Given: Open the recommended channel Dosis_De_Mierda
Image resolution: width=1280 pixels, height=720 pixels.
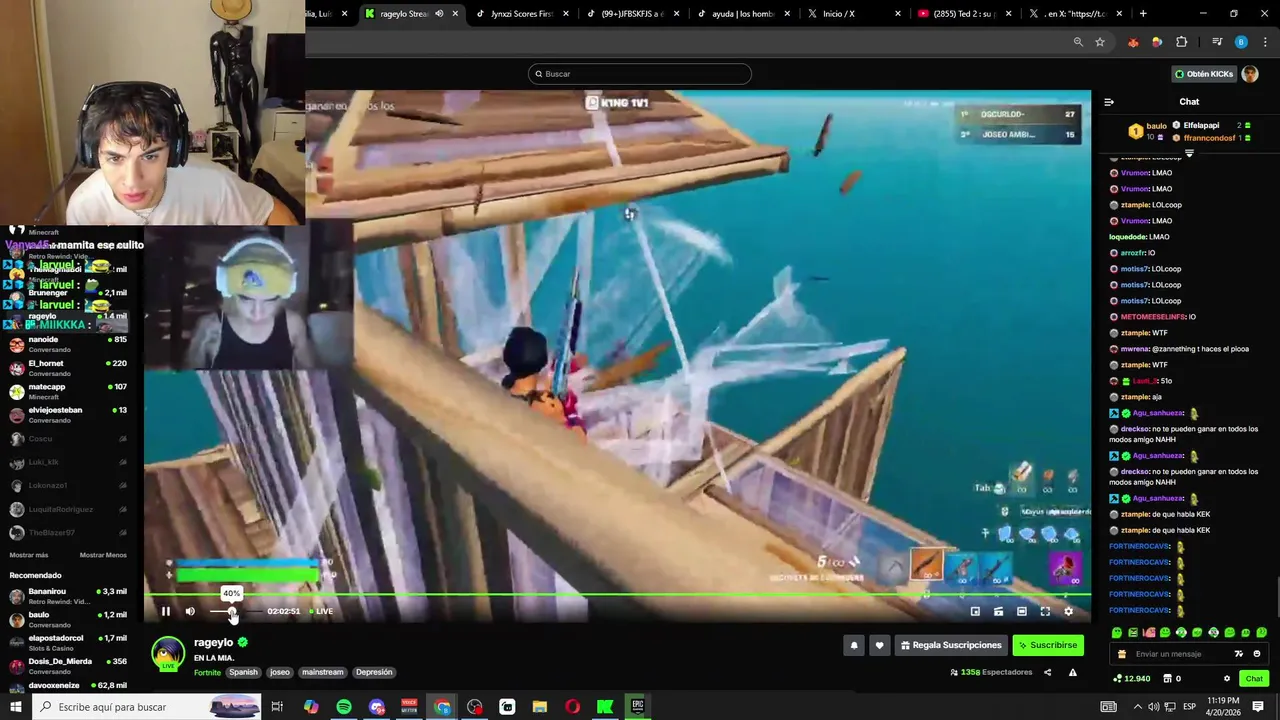Looking at the screenshot, I should coord(68,665).
